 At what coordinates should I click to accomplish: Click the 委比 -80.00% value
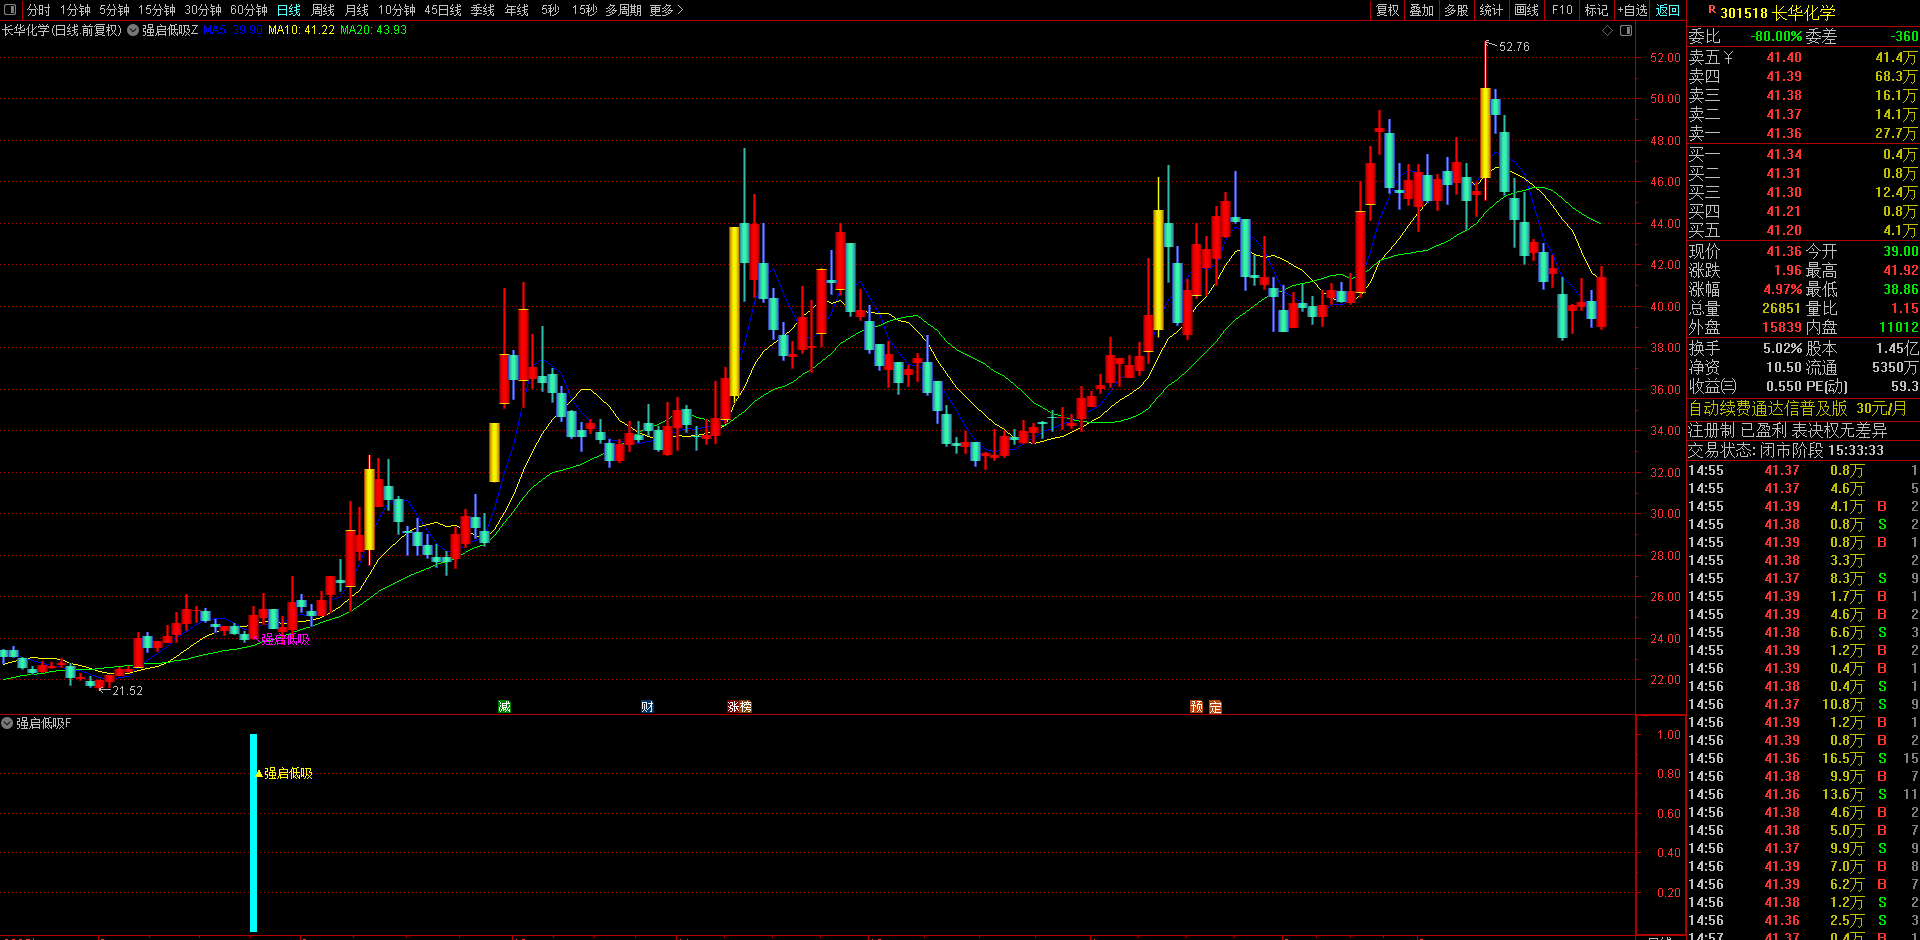point(1776,36)
